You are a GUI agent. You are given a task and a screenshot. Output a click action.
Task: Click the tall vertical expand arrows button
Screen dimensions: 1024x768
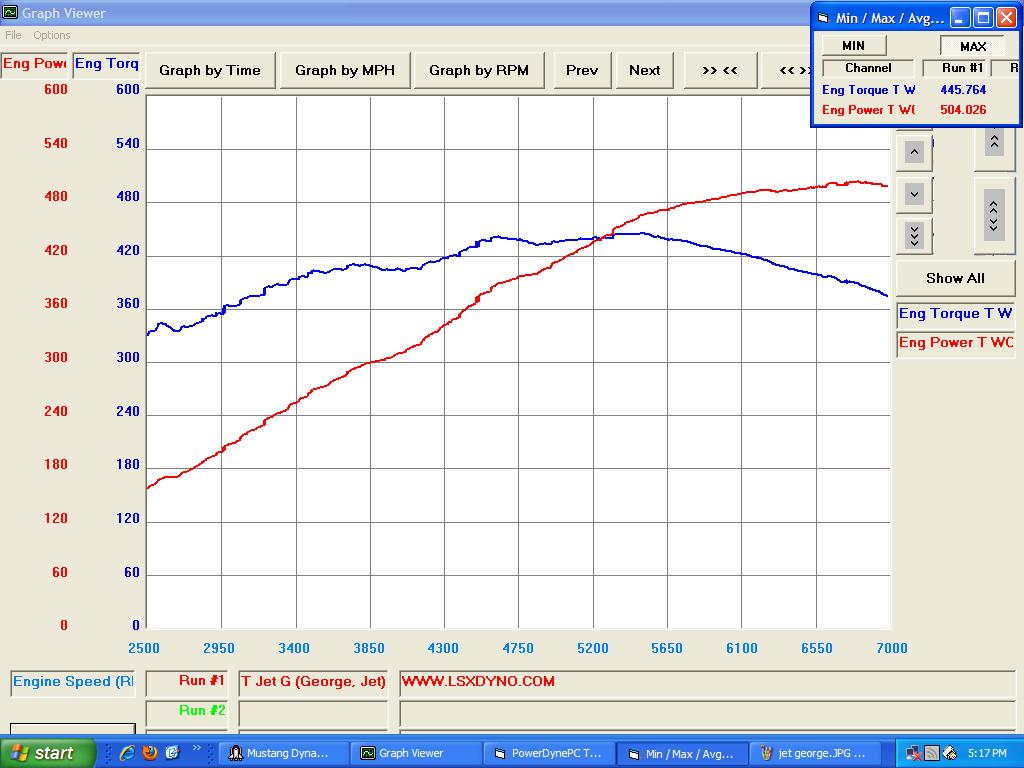(993, 215)
